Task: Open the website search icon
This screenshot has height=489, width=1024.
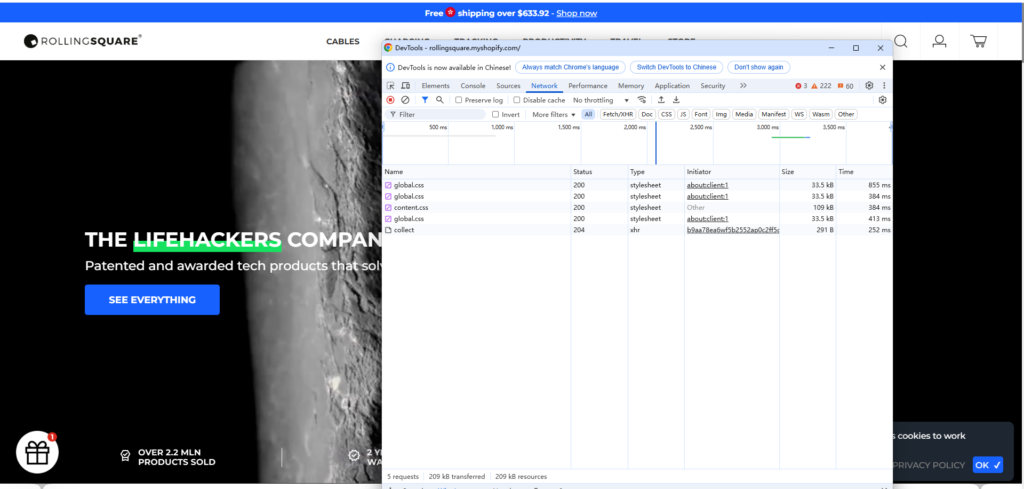Action: 901,41
